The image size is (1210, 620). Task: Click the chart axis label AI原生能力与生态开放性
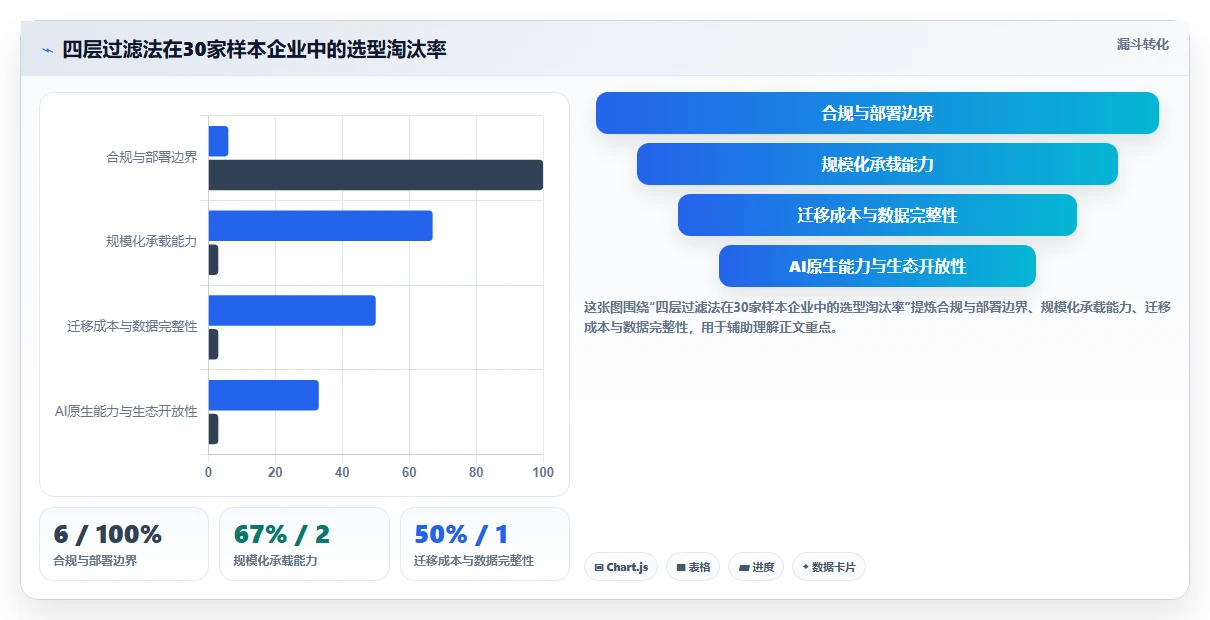click(126, 411)
